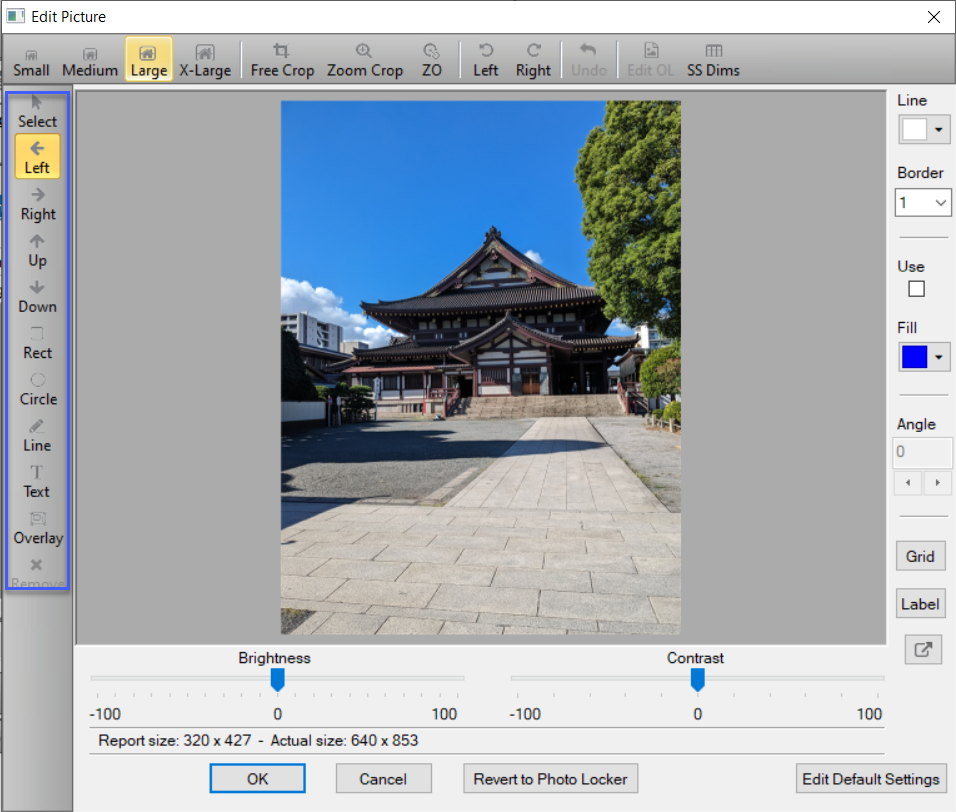The width and height of the screenshot is (956, 812).
Task: Select the Text annotation tool
Action: point(37,481)
